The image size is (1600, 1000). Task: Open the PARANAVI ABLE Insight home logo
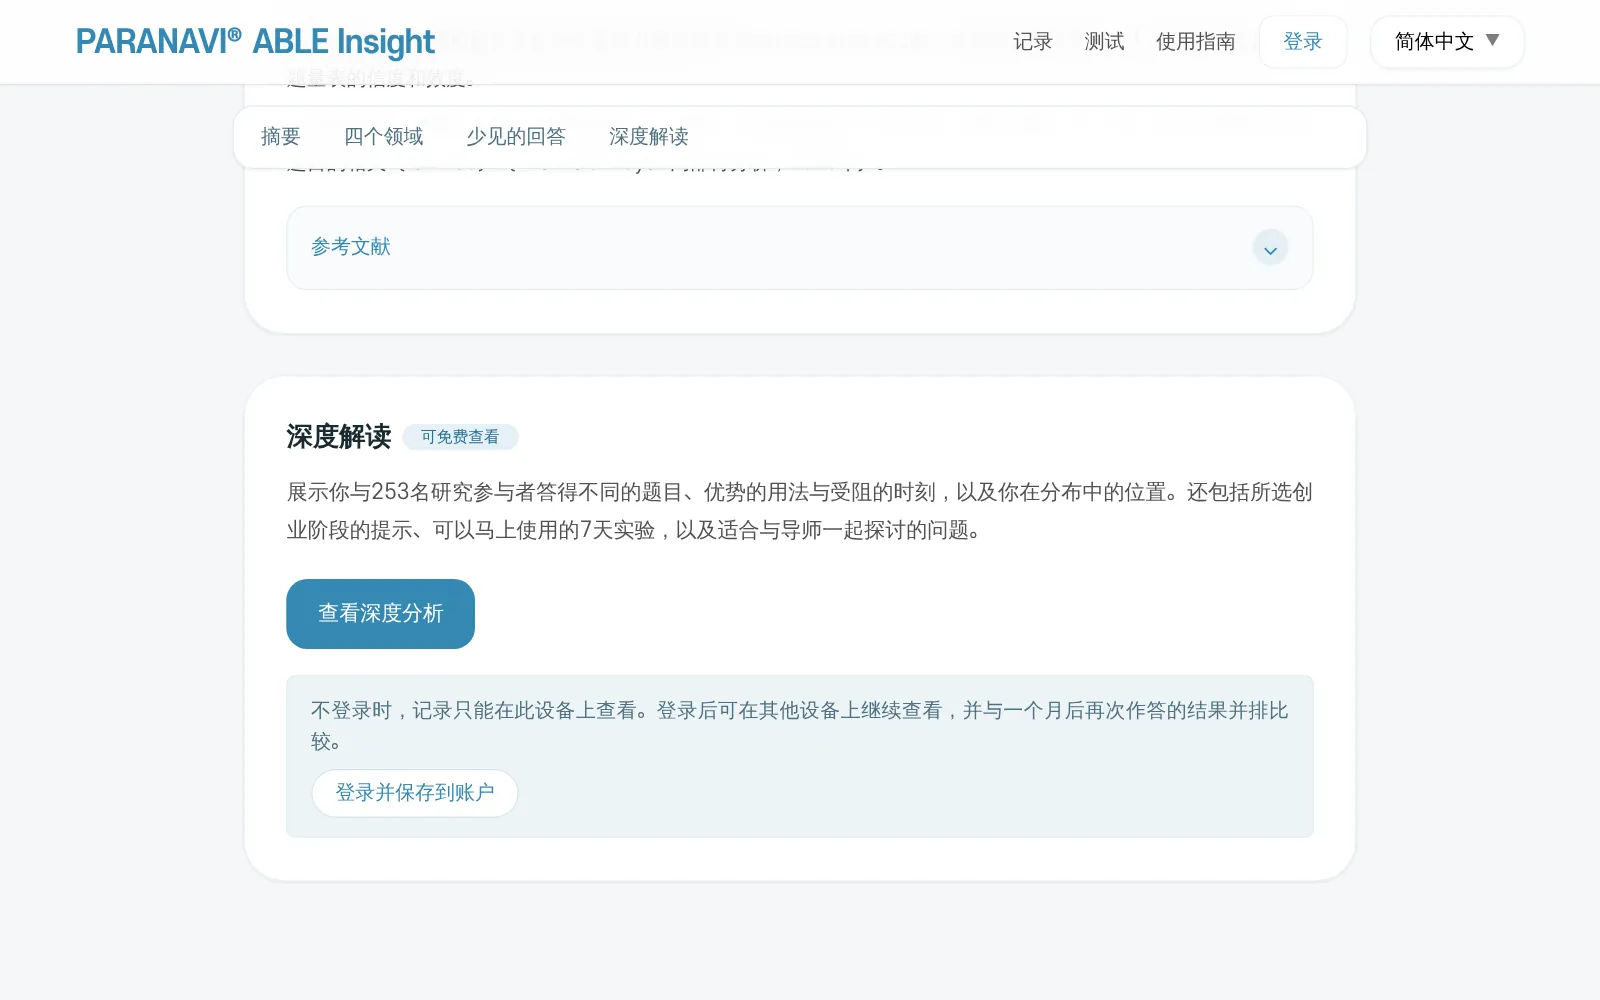click(255, 42)
